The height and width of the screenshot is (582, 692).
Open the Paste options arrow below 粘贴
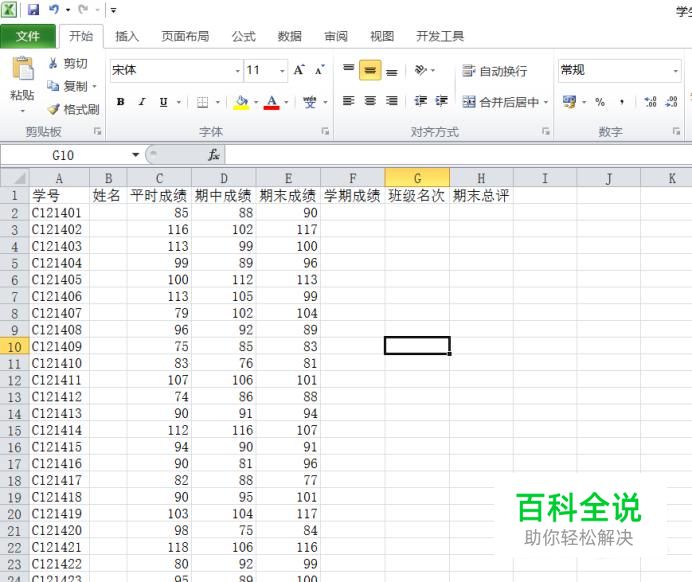[x=22, y=110]
